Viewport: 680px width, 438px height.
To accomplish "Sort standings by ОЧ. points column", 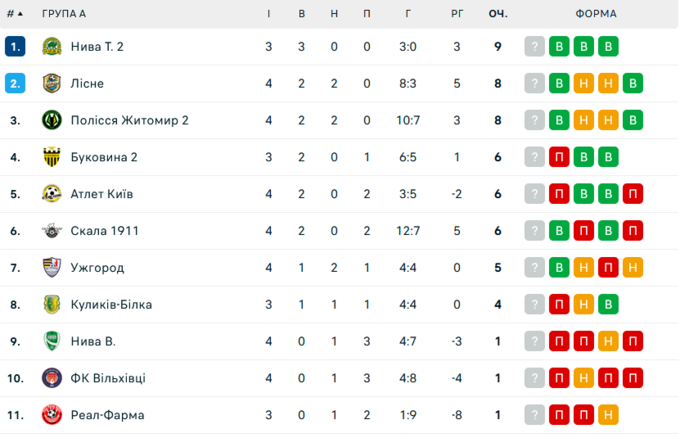I will [x=498, y=14].
